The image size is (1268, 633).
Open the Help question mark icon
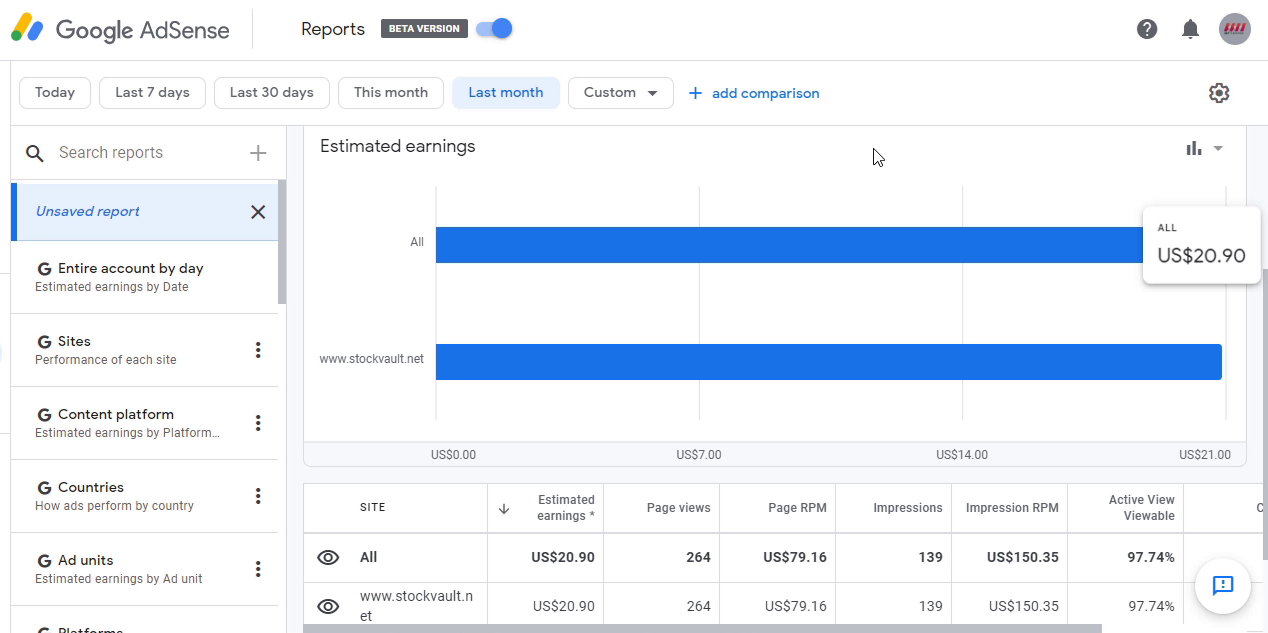1147,29
